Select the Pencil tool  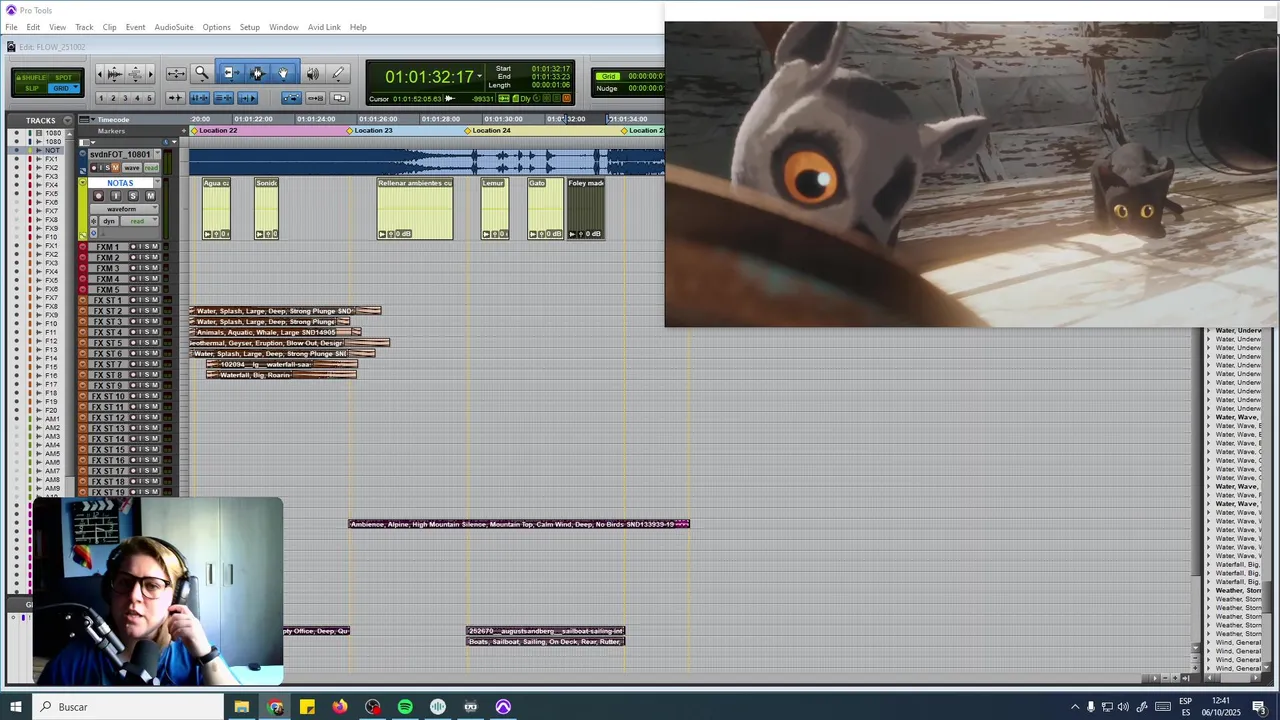coord(338,73)
